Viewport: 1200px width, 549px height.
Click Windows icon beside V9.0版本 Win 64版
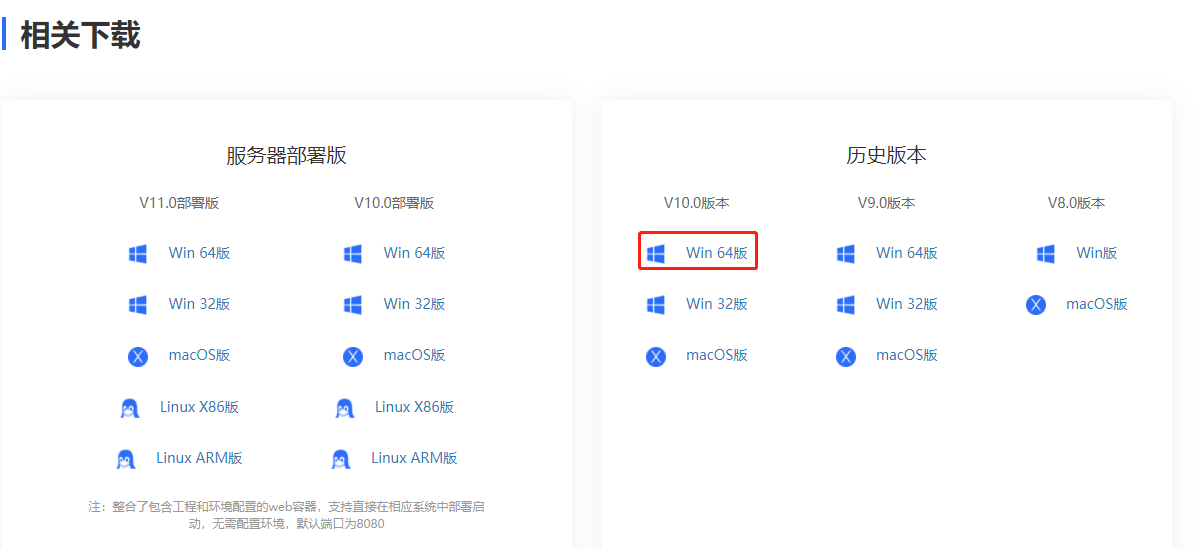point(846,254)
